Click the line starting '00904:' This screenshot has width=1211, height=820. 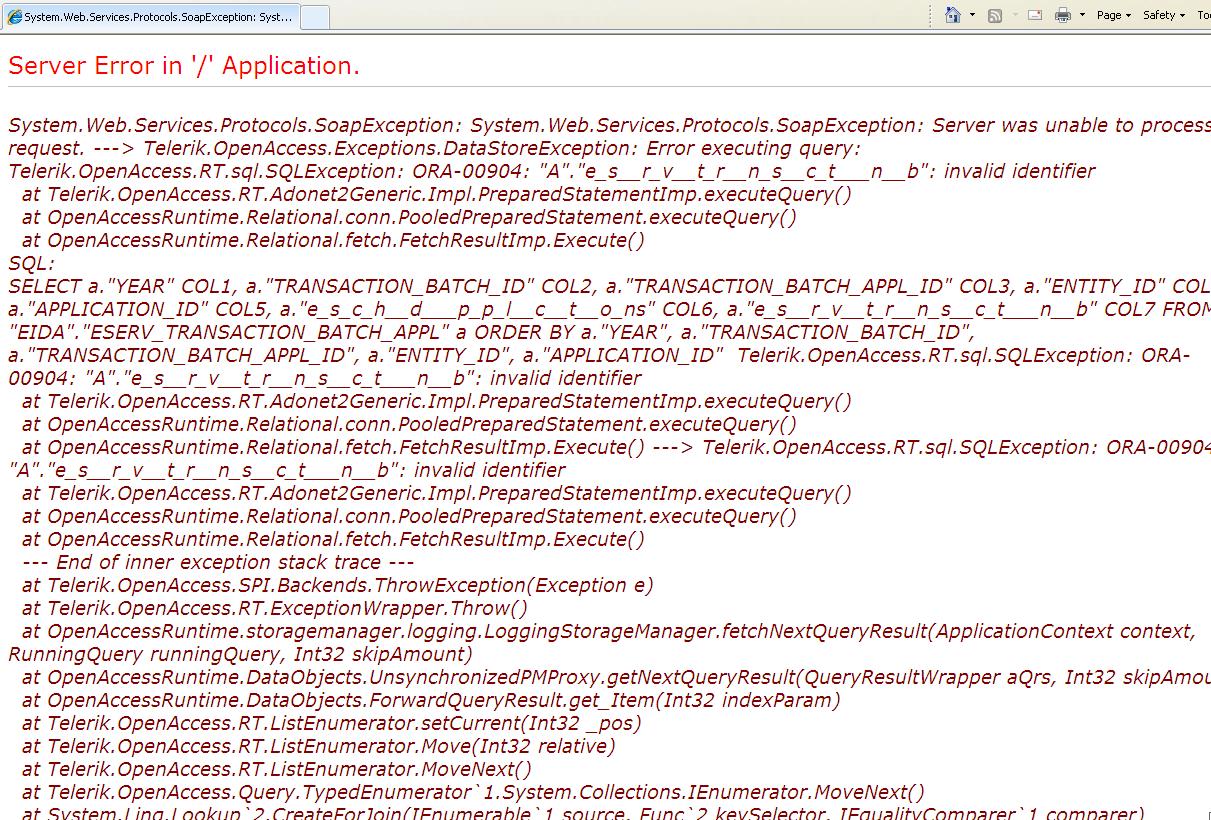pos(325,378)
